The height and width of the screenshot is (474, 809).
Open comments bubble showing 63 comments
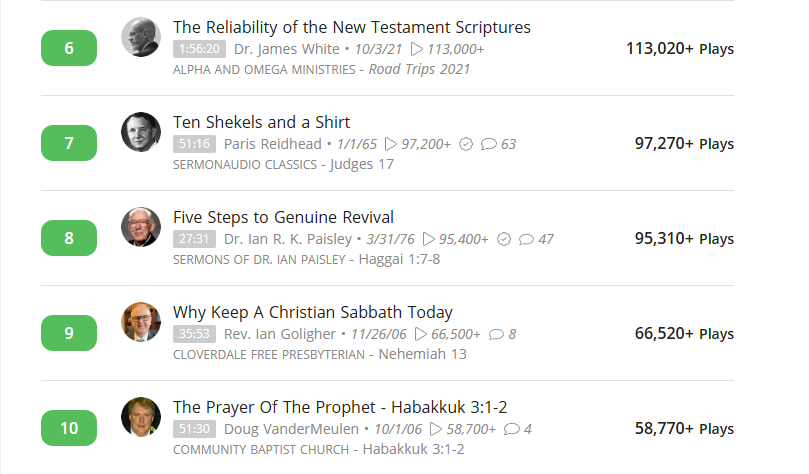pyautogui.click(x=489, y=144)
